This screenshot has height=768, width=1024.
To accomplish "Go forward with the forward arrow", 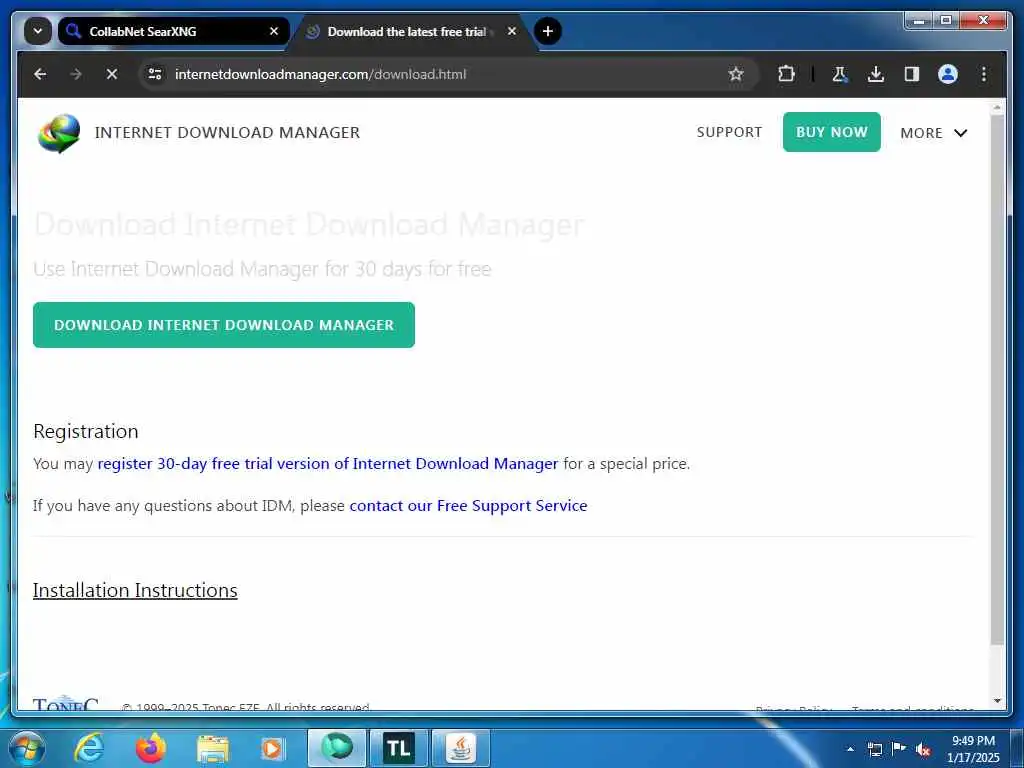I will point(76,74).
